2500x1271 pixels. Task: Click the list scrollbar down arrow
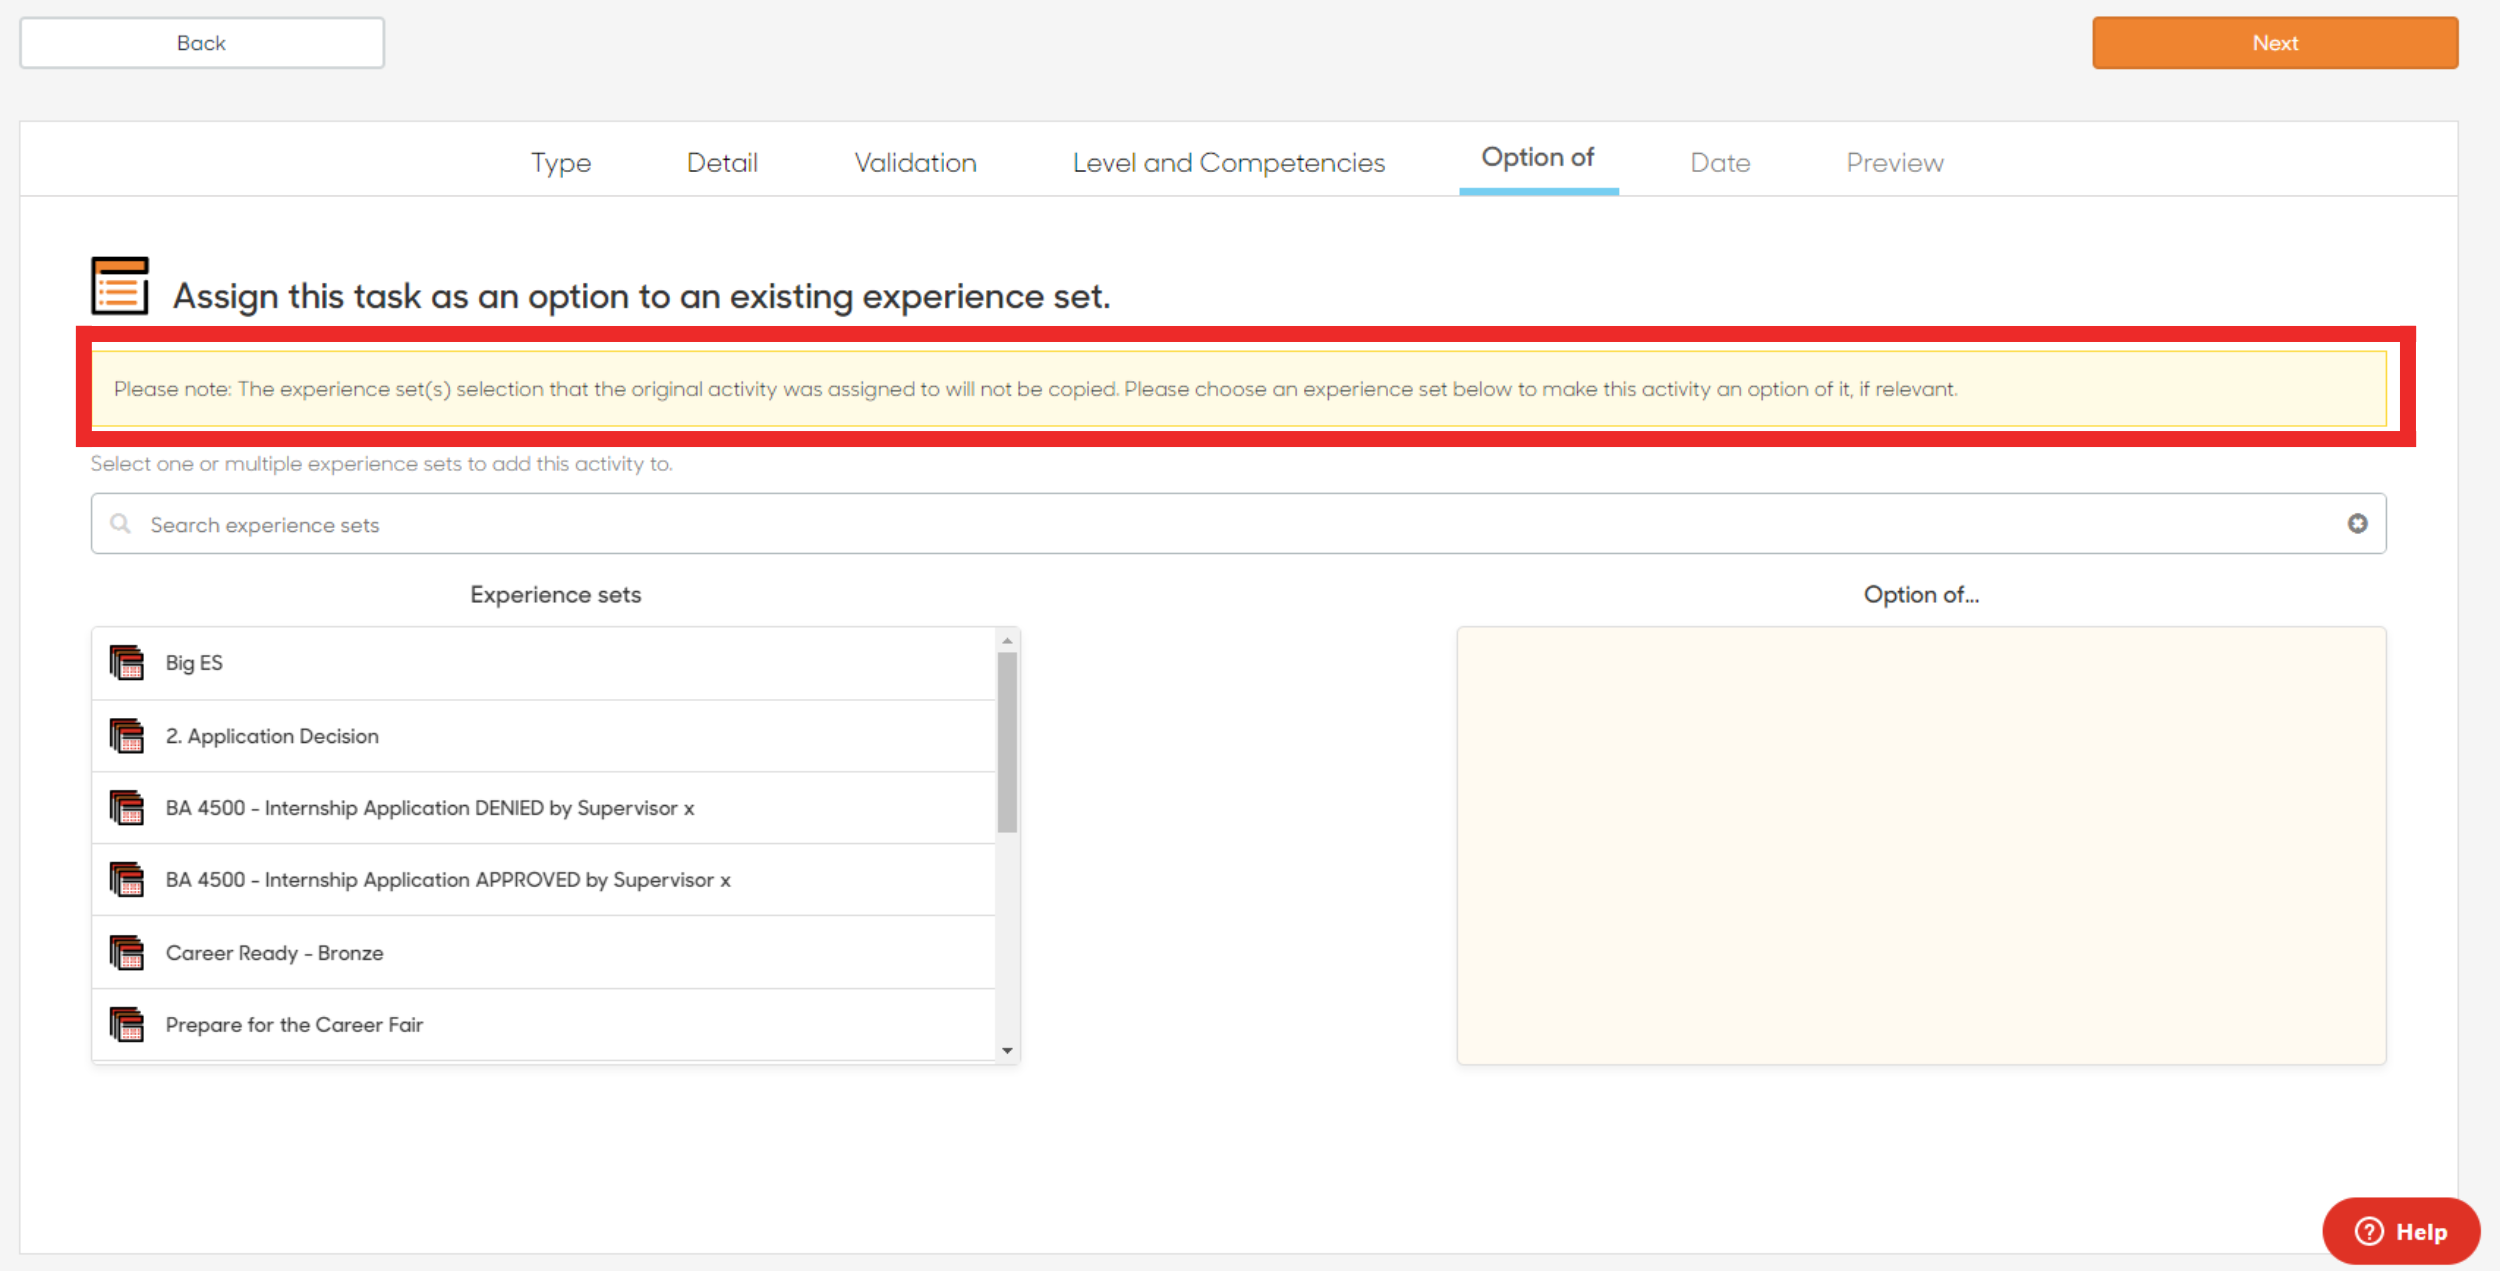pos(1007,1050)
